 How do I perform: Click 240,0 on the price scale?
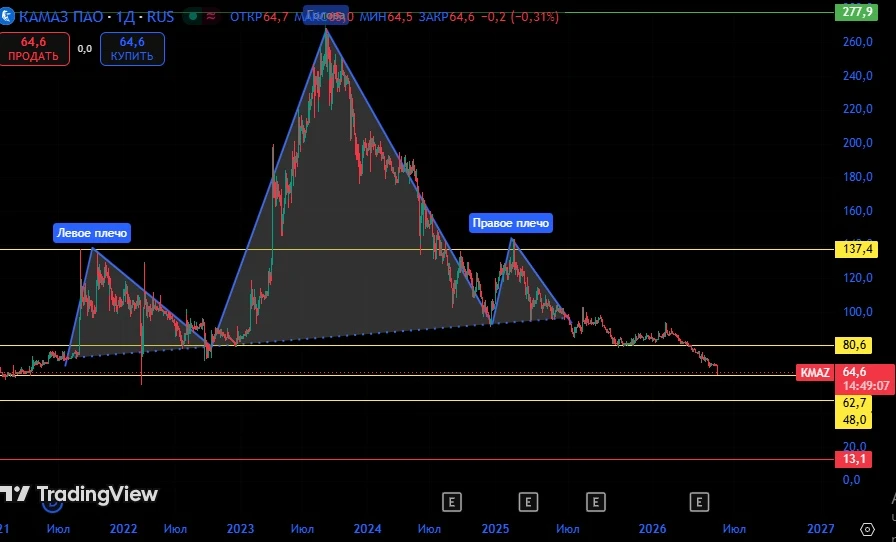tap(858, 75)
